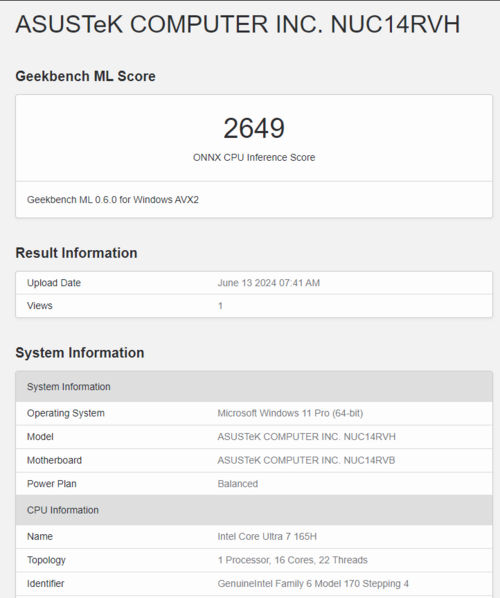Click the Result Information heading

point(76,253)
